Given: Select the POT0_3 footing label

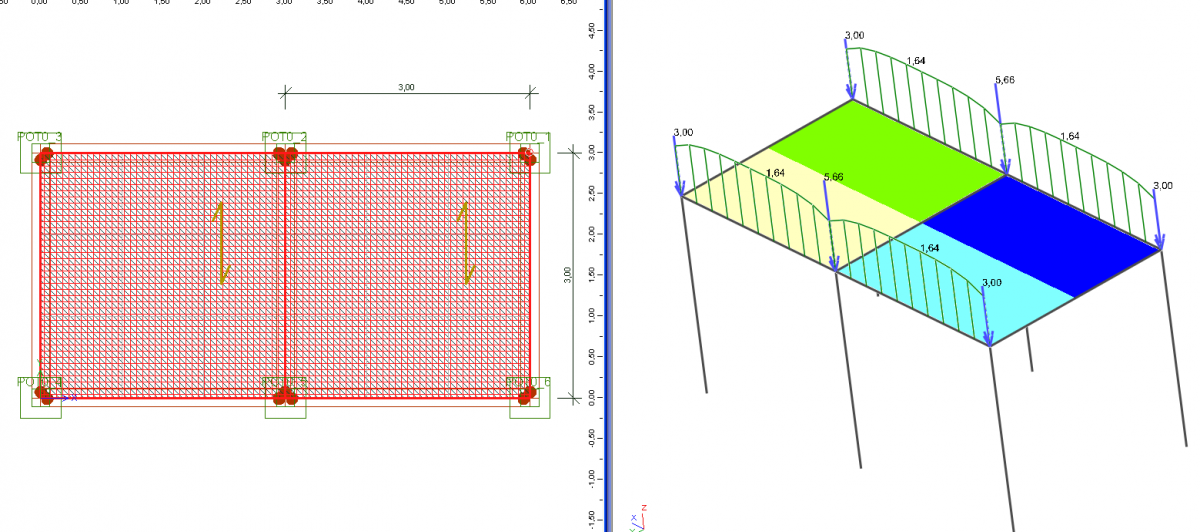Looking at the screenshot, I should (40, 137).
